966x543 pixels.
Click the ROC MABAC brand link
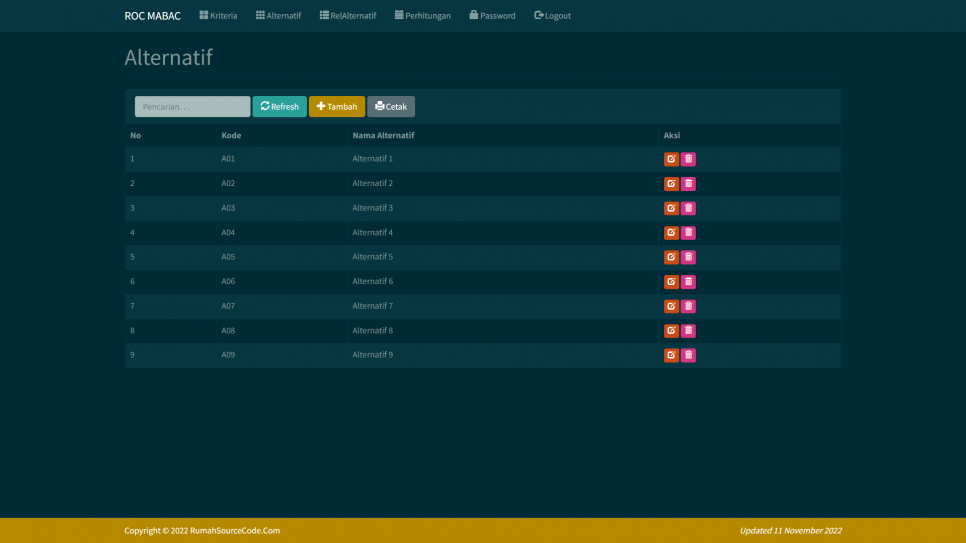tap(152, 16)
